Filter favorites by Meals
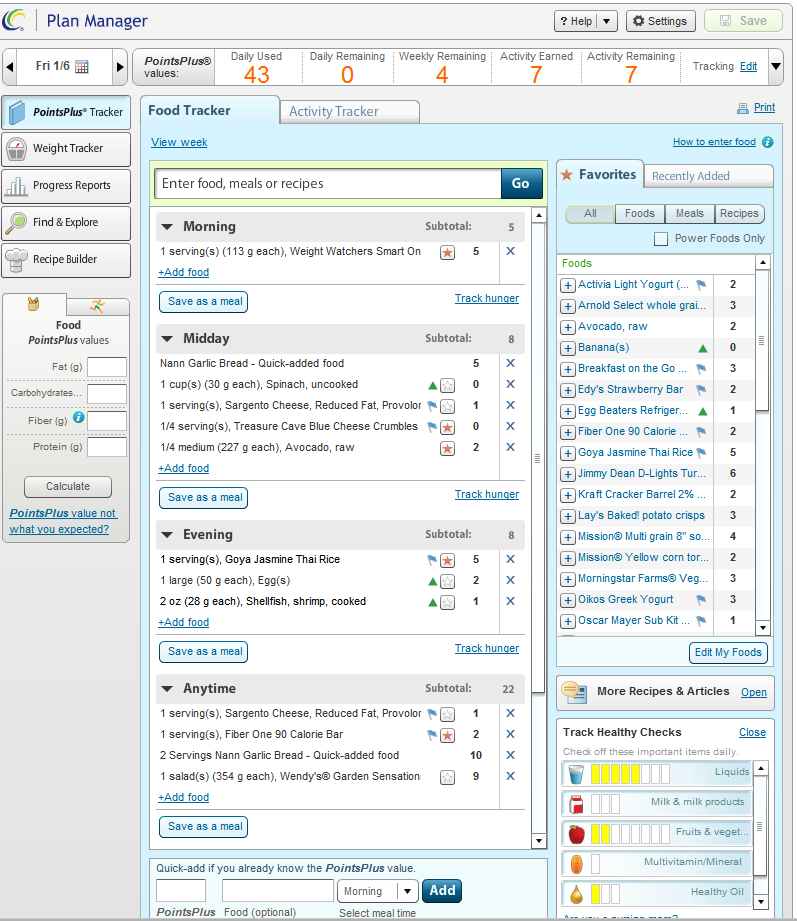Screen dimensions: 797x921 (x=690, y=214)
